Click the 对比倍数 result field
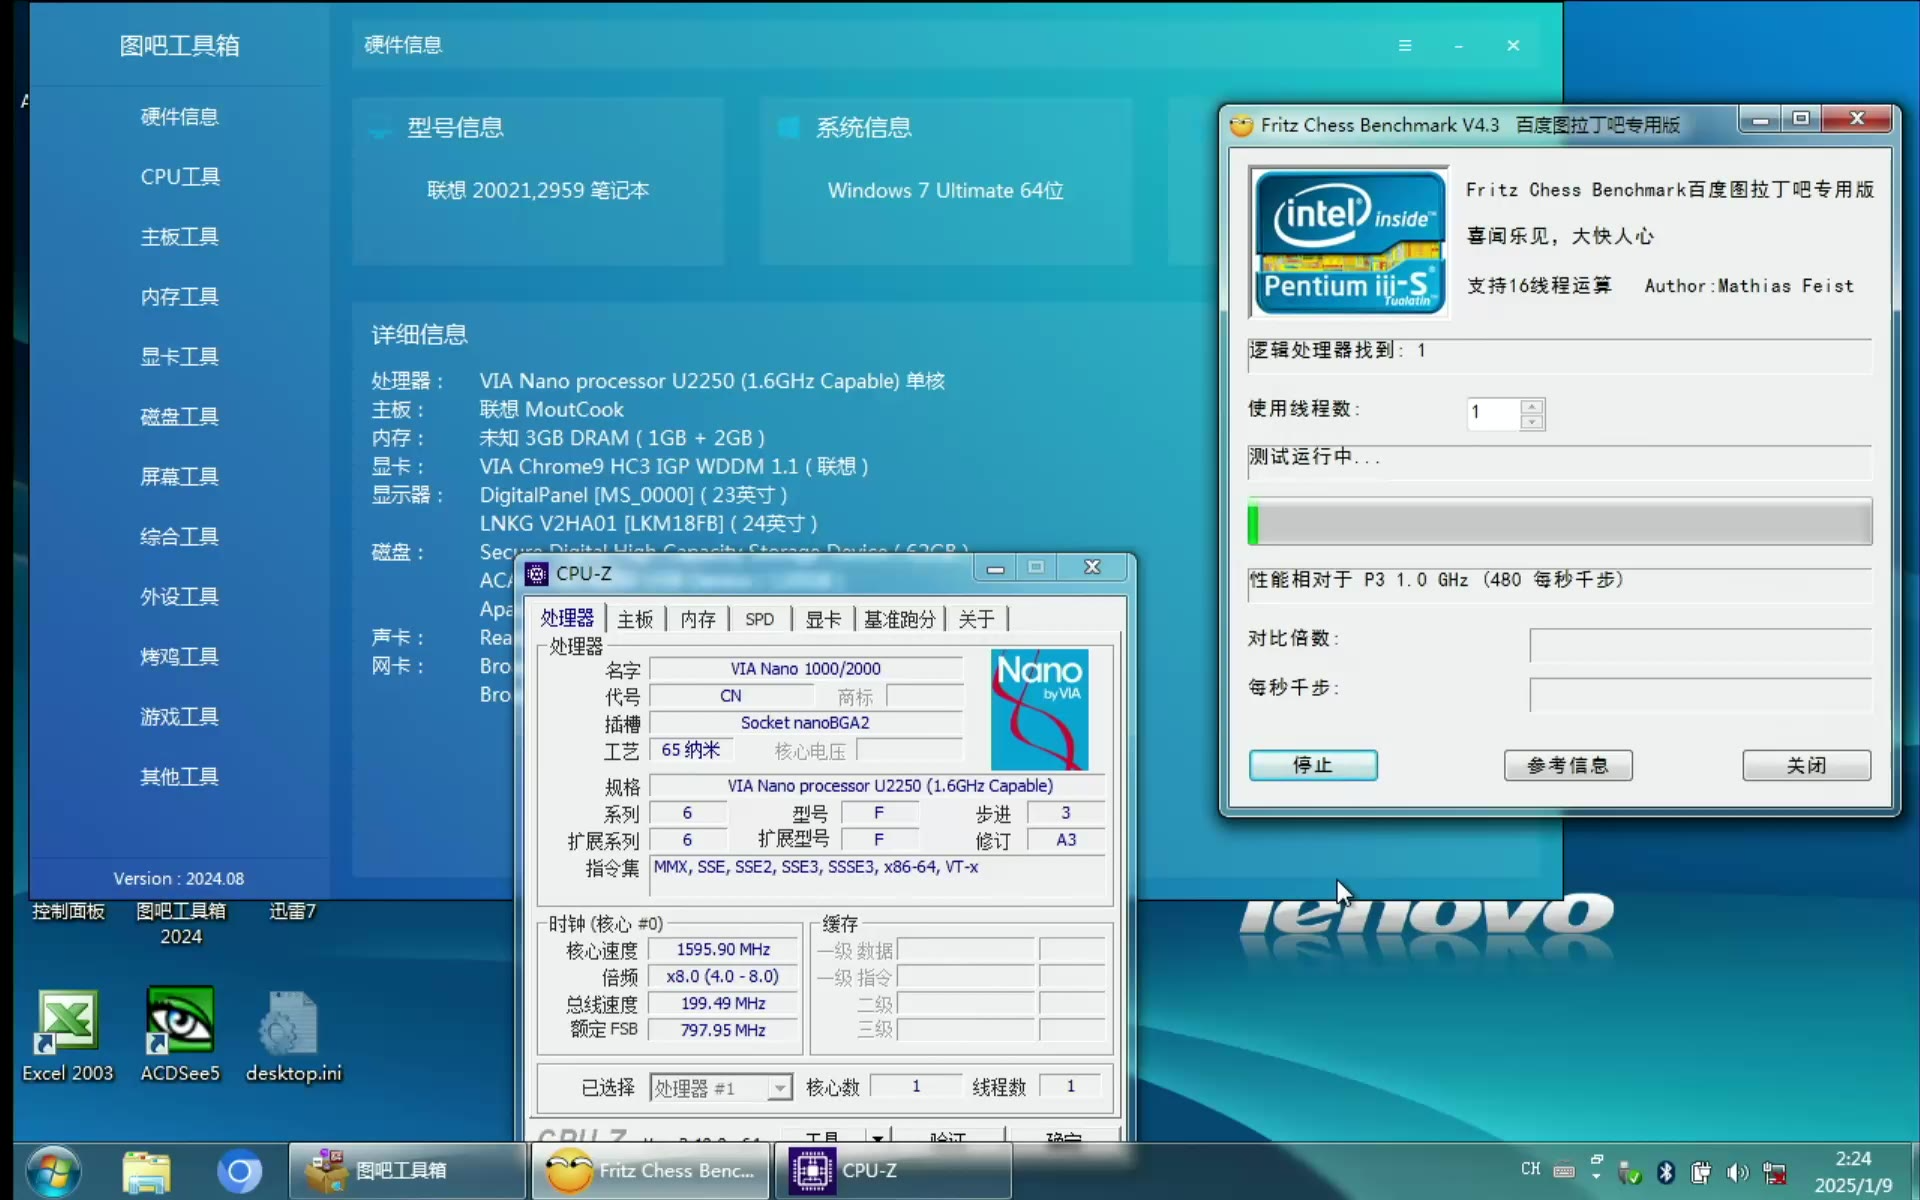The height and width of the screenshot is (1200, 1920). click(x=1700, y=645)
